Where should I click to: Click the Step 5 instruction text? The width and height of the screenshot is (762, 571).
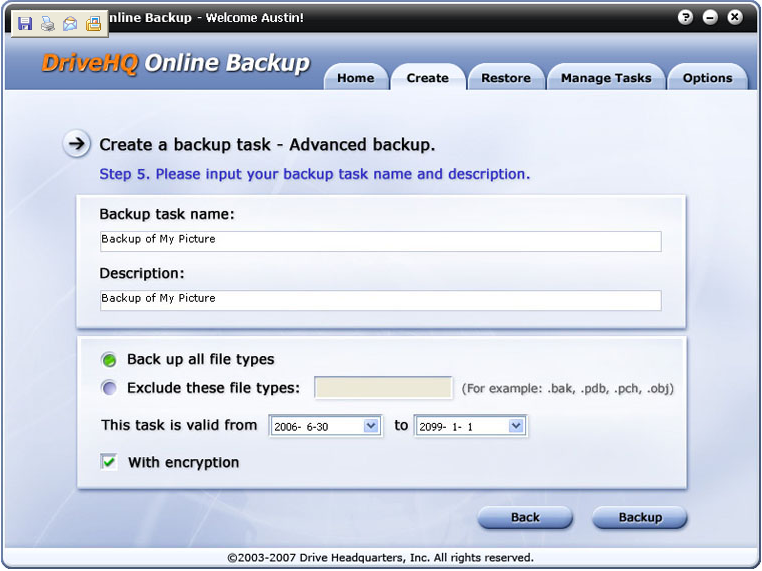[314, 174]
